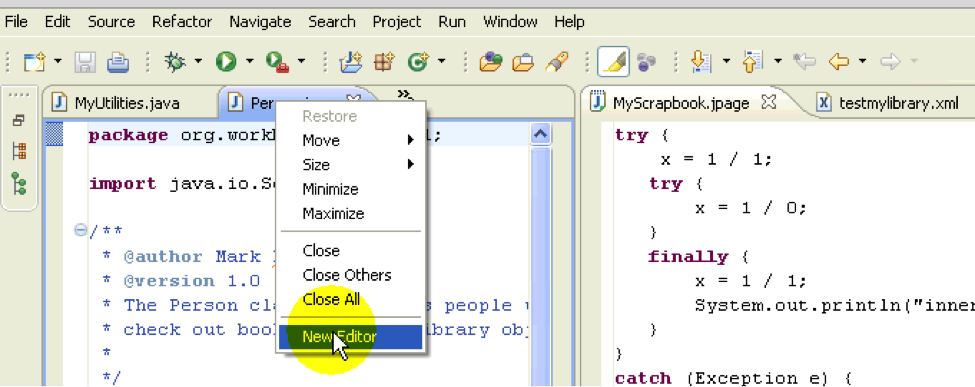Collapse the Javadoc comment fold marker
Screen dimensions: 975x387
tap(80, 231)
